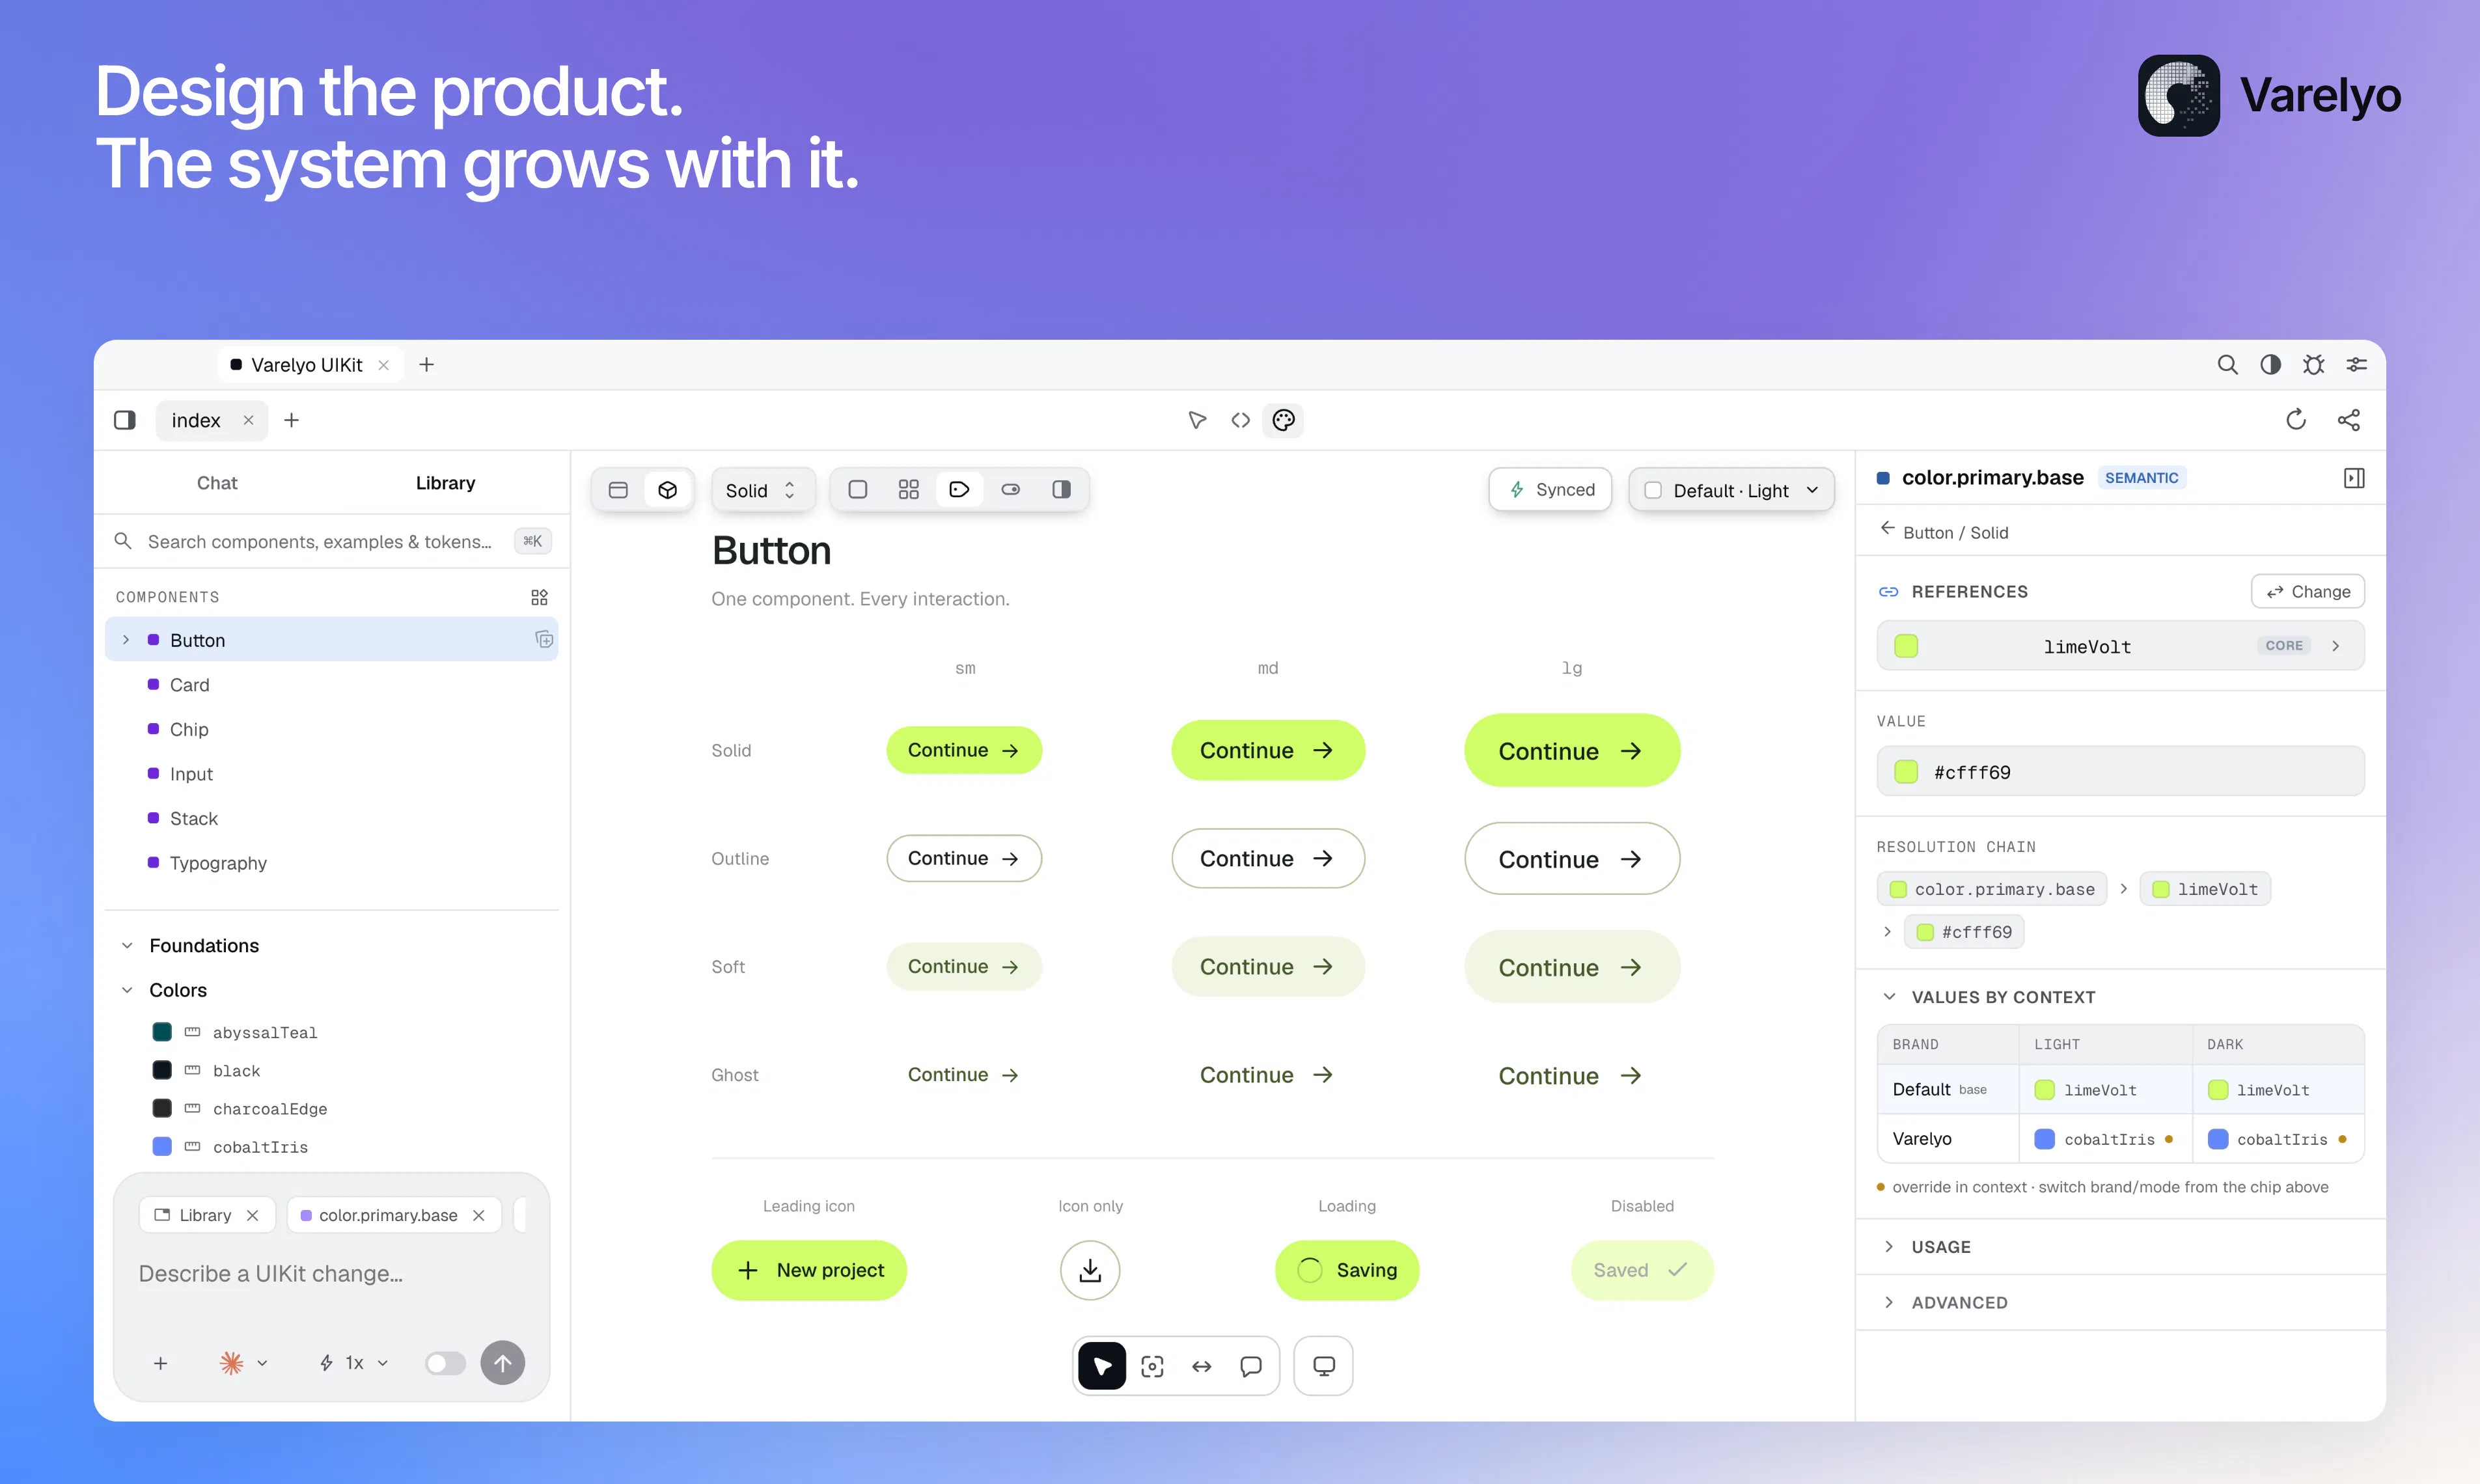Click the cobaltIris color swatch in Colors list

click(x=162, y=1146)
